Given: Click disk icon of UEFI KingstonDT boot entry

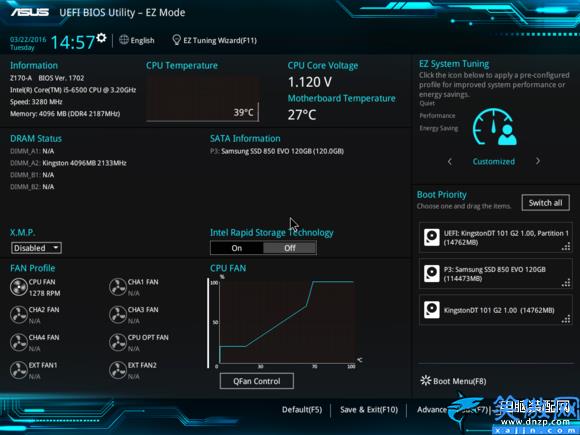Looking at the screenshot, I should coord(431,237).
